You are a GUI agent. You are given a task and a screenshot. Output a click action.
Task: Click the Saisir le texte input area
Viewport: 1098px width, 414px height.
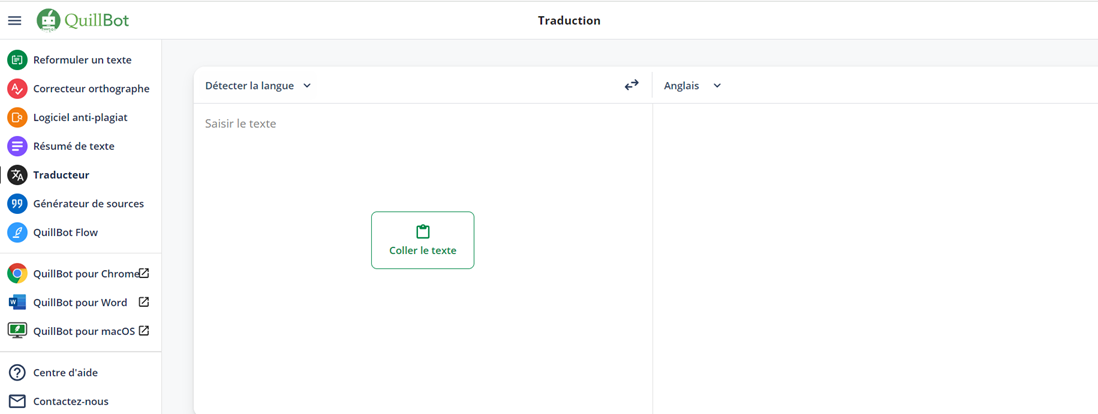pyautogui.click(x=423, y=259)
